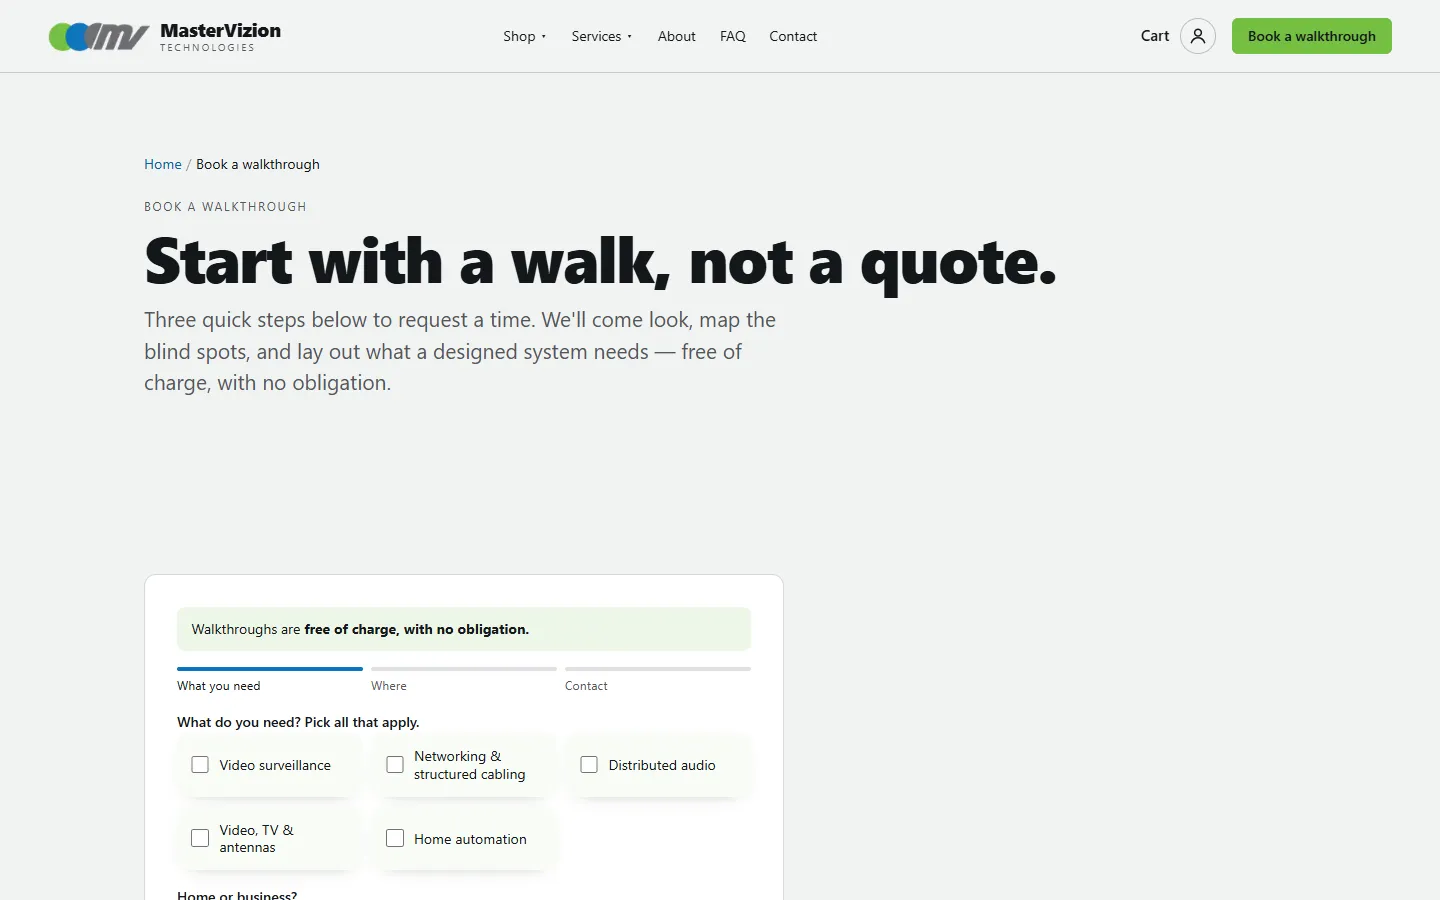The height and width of the screenshot is (900, 1440).
Task: Click the 'What do you need? Pick all that apply.' label
Action: click(x=298, y=722)
